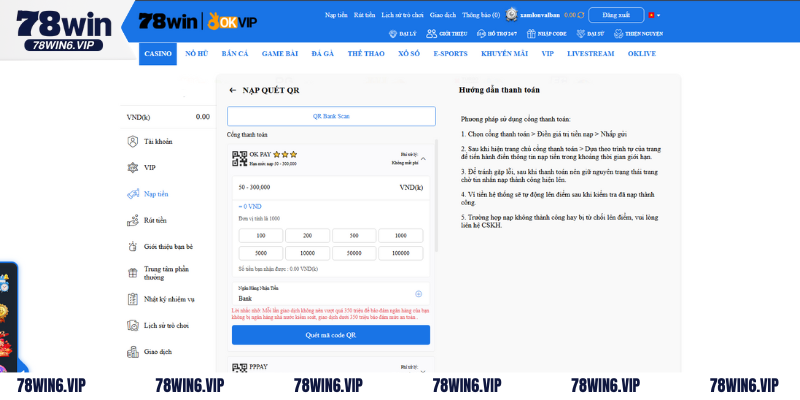Click the Hỗ Trợ 24/7 headset icon

[481, 34]
